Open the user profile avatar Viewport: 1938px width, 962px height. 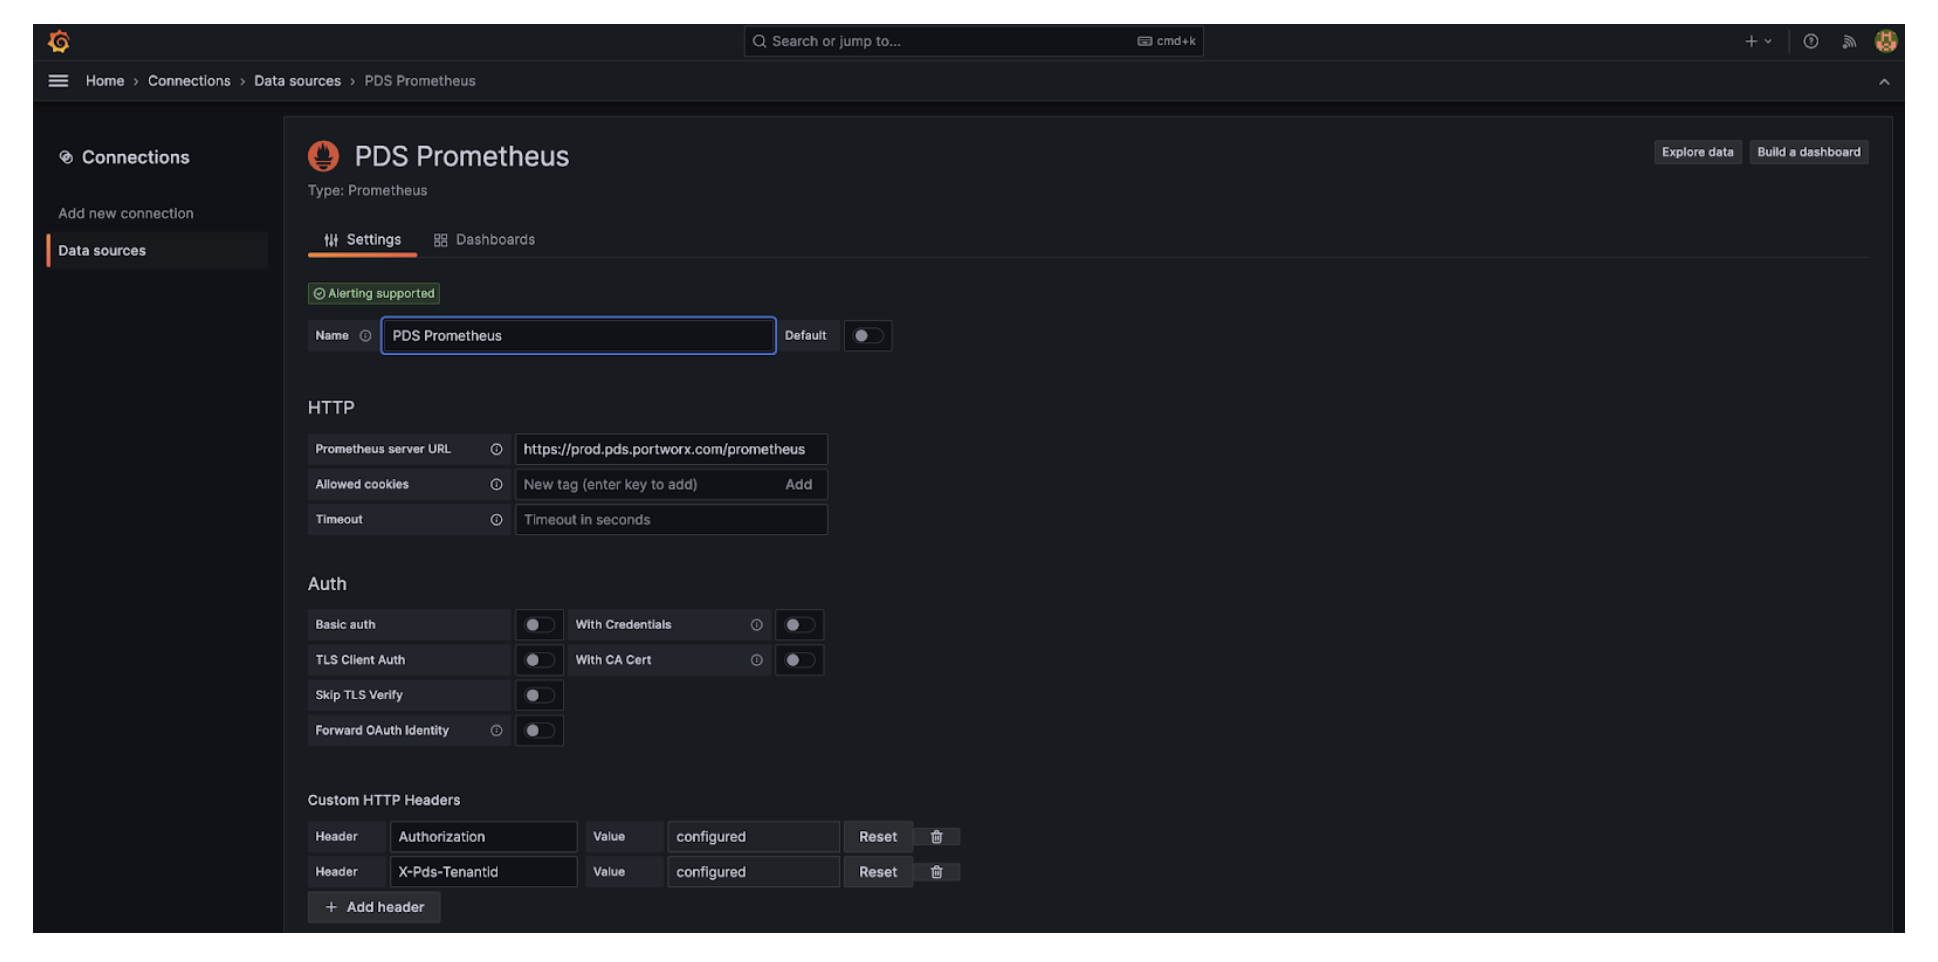click(x=1886, y=41)
